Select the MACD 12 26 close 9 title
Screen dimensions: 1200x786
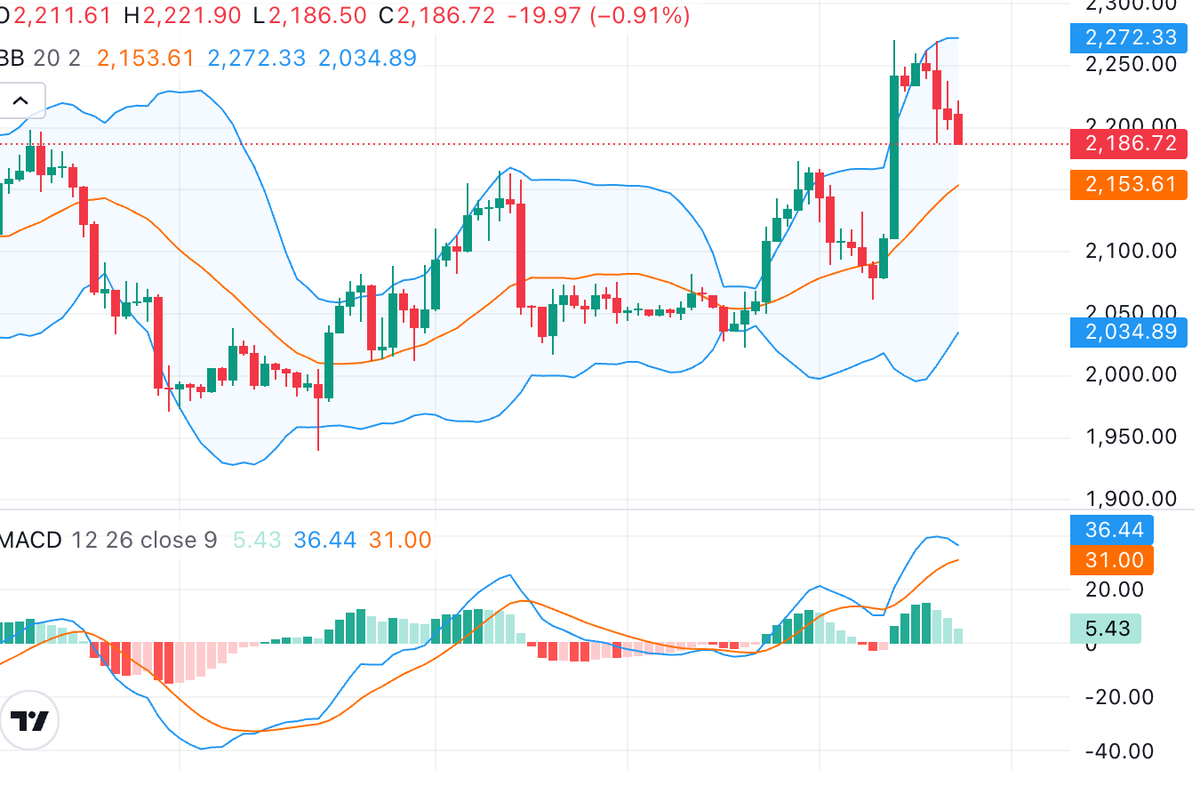tap(108, 540)
